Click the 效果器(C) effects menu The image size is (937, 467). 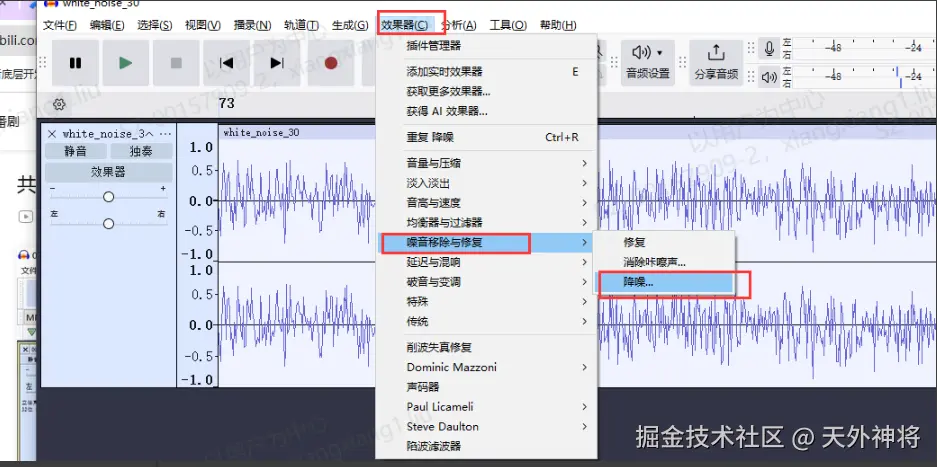pyautogui.click(x=404, y=25)
